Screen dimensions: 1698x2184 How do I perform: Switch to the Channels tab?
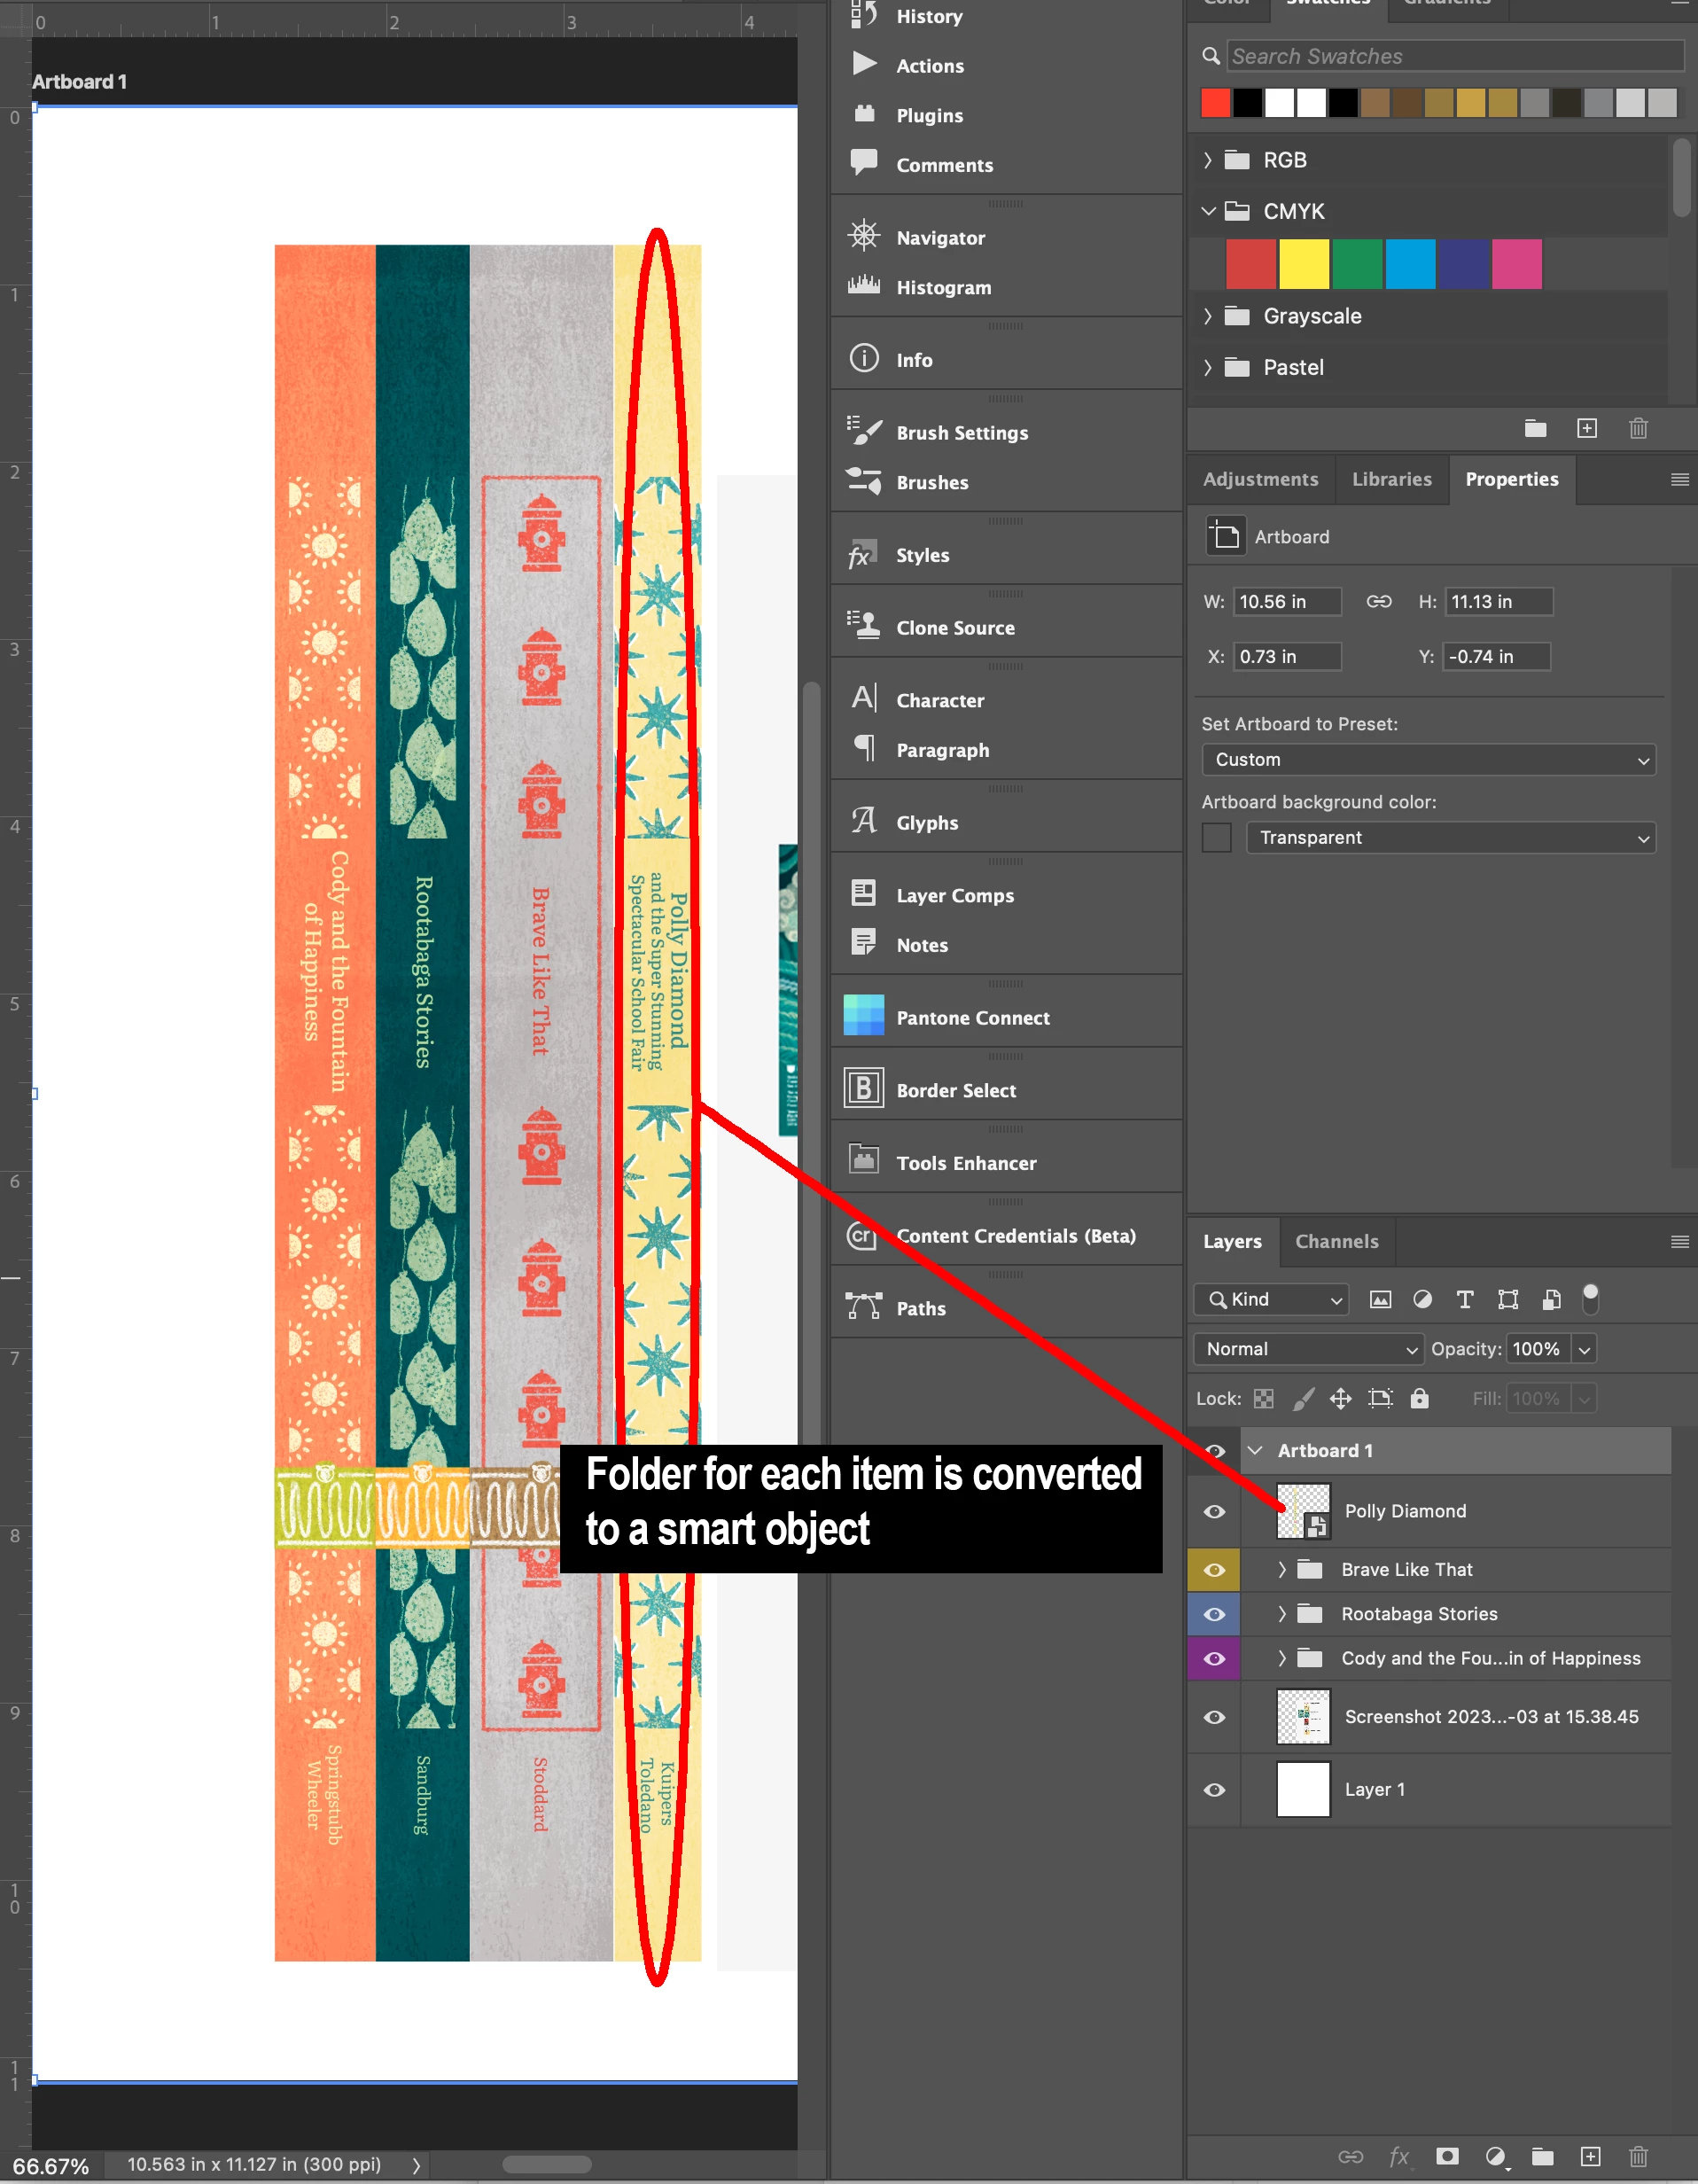tap(1336, 1241)
